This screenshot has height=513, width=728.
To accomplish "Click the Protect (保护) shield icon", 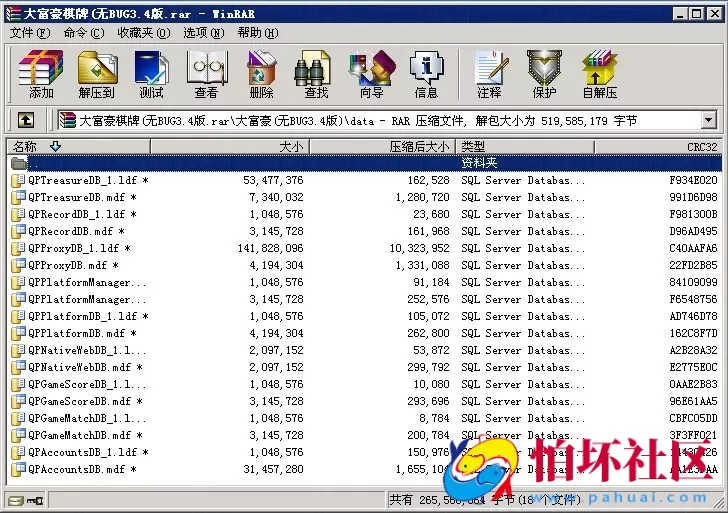I will (x=544, y=74).
